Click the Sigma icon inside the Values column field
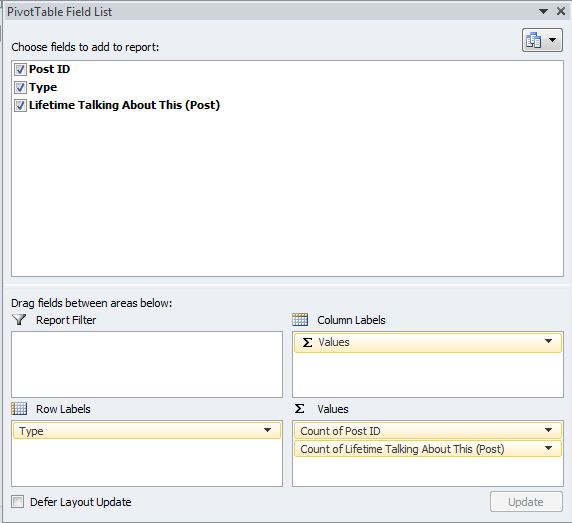 307,342
